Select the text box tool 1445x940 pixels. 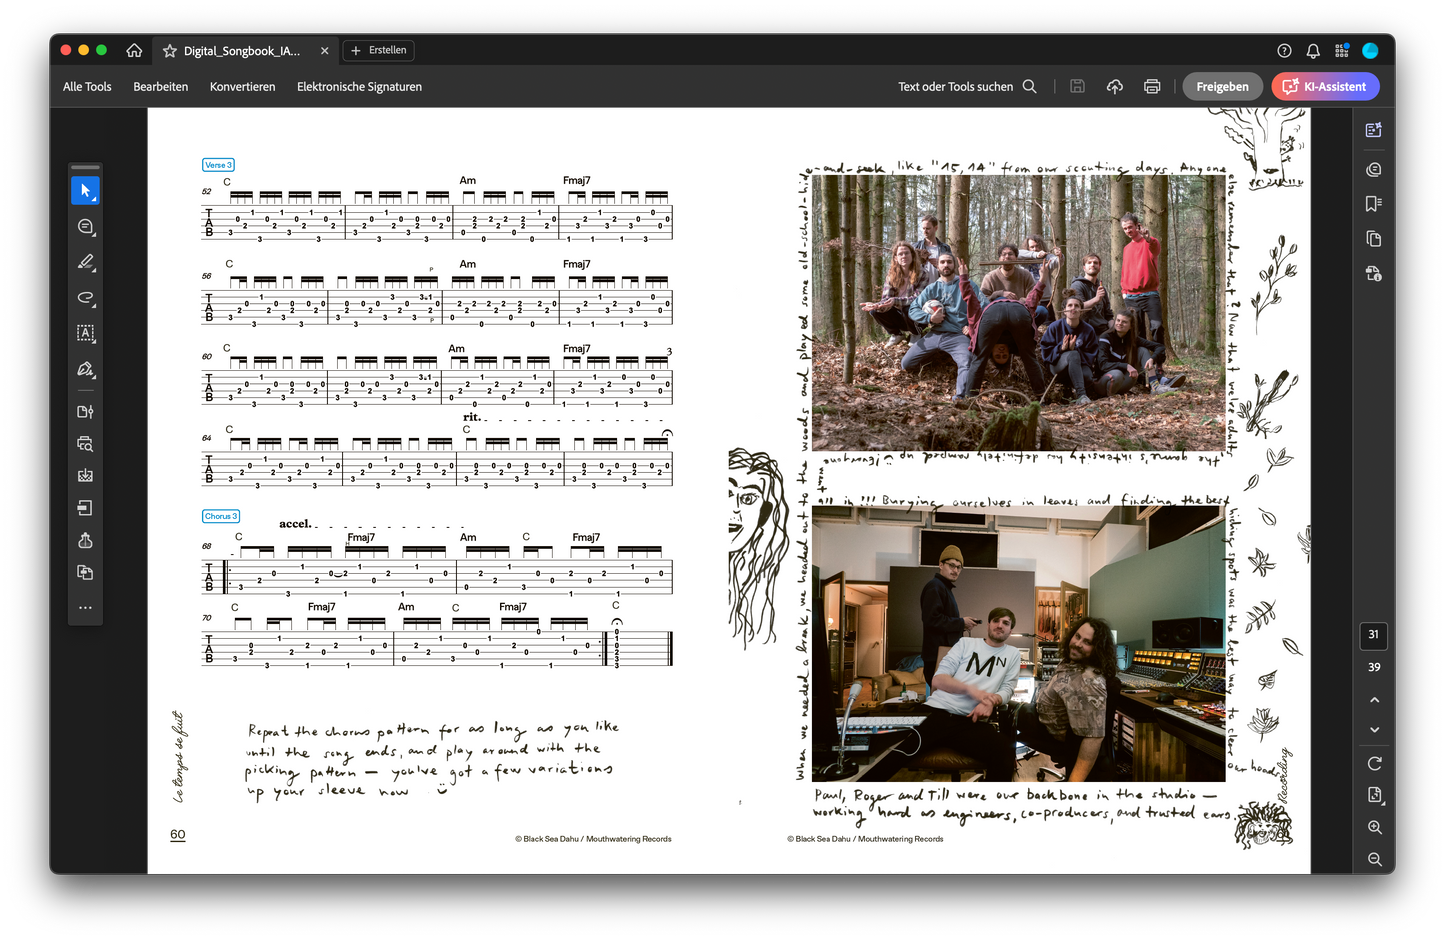pos(85,333)
